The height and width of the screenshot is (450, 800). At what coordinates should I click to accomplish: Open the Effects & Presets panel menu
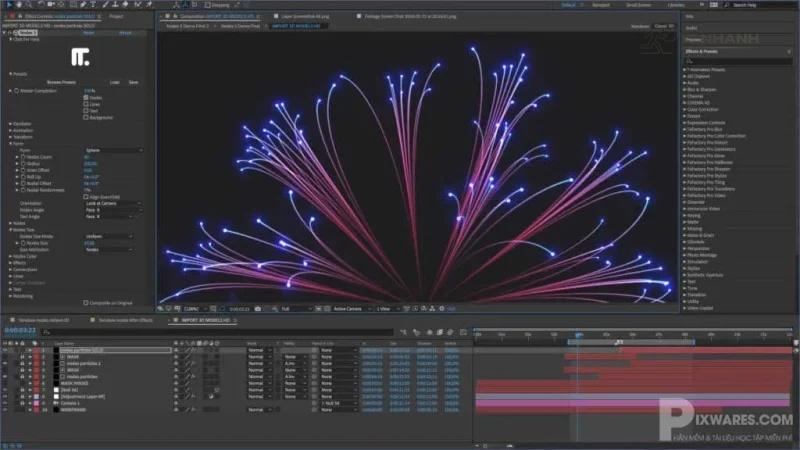(789, 52)
